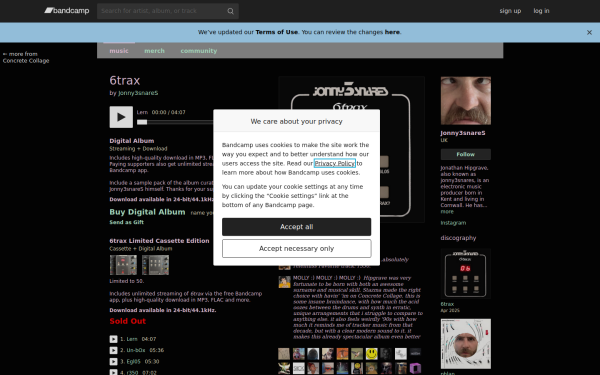Open the log in link
Screen dimensions: 600x375
[x=541, y=11]
